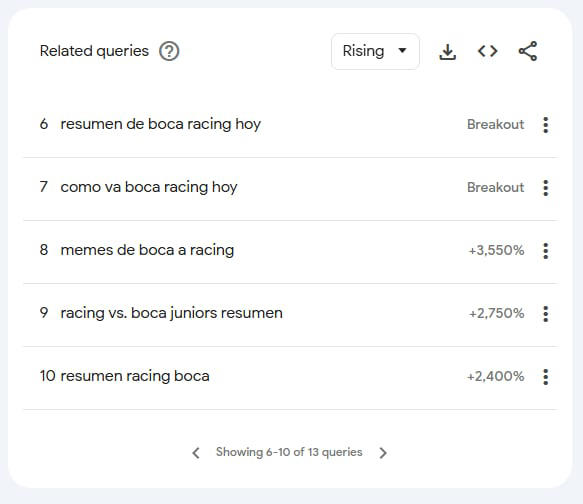The height and width of the screenshot is (504, 583).
Task: Go to next page of queries
Action: (383, 453)
